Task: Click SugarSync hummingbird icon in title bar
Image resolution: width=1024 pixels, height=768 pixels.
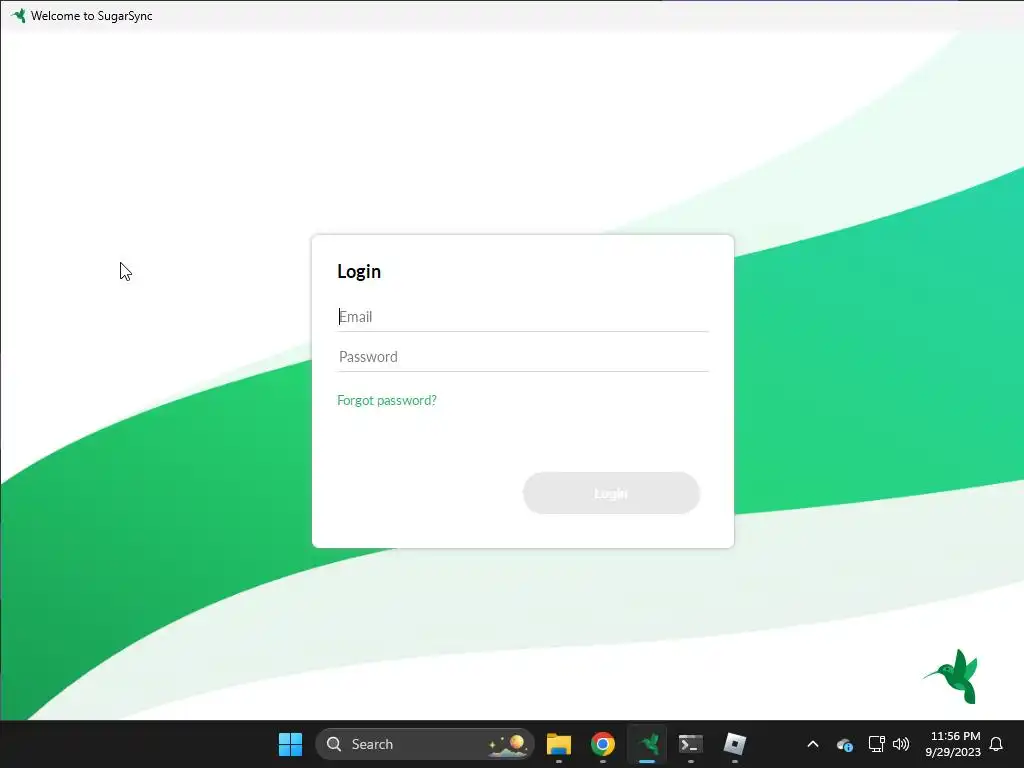Action: point(18,15)
